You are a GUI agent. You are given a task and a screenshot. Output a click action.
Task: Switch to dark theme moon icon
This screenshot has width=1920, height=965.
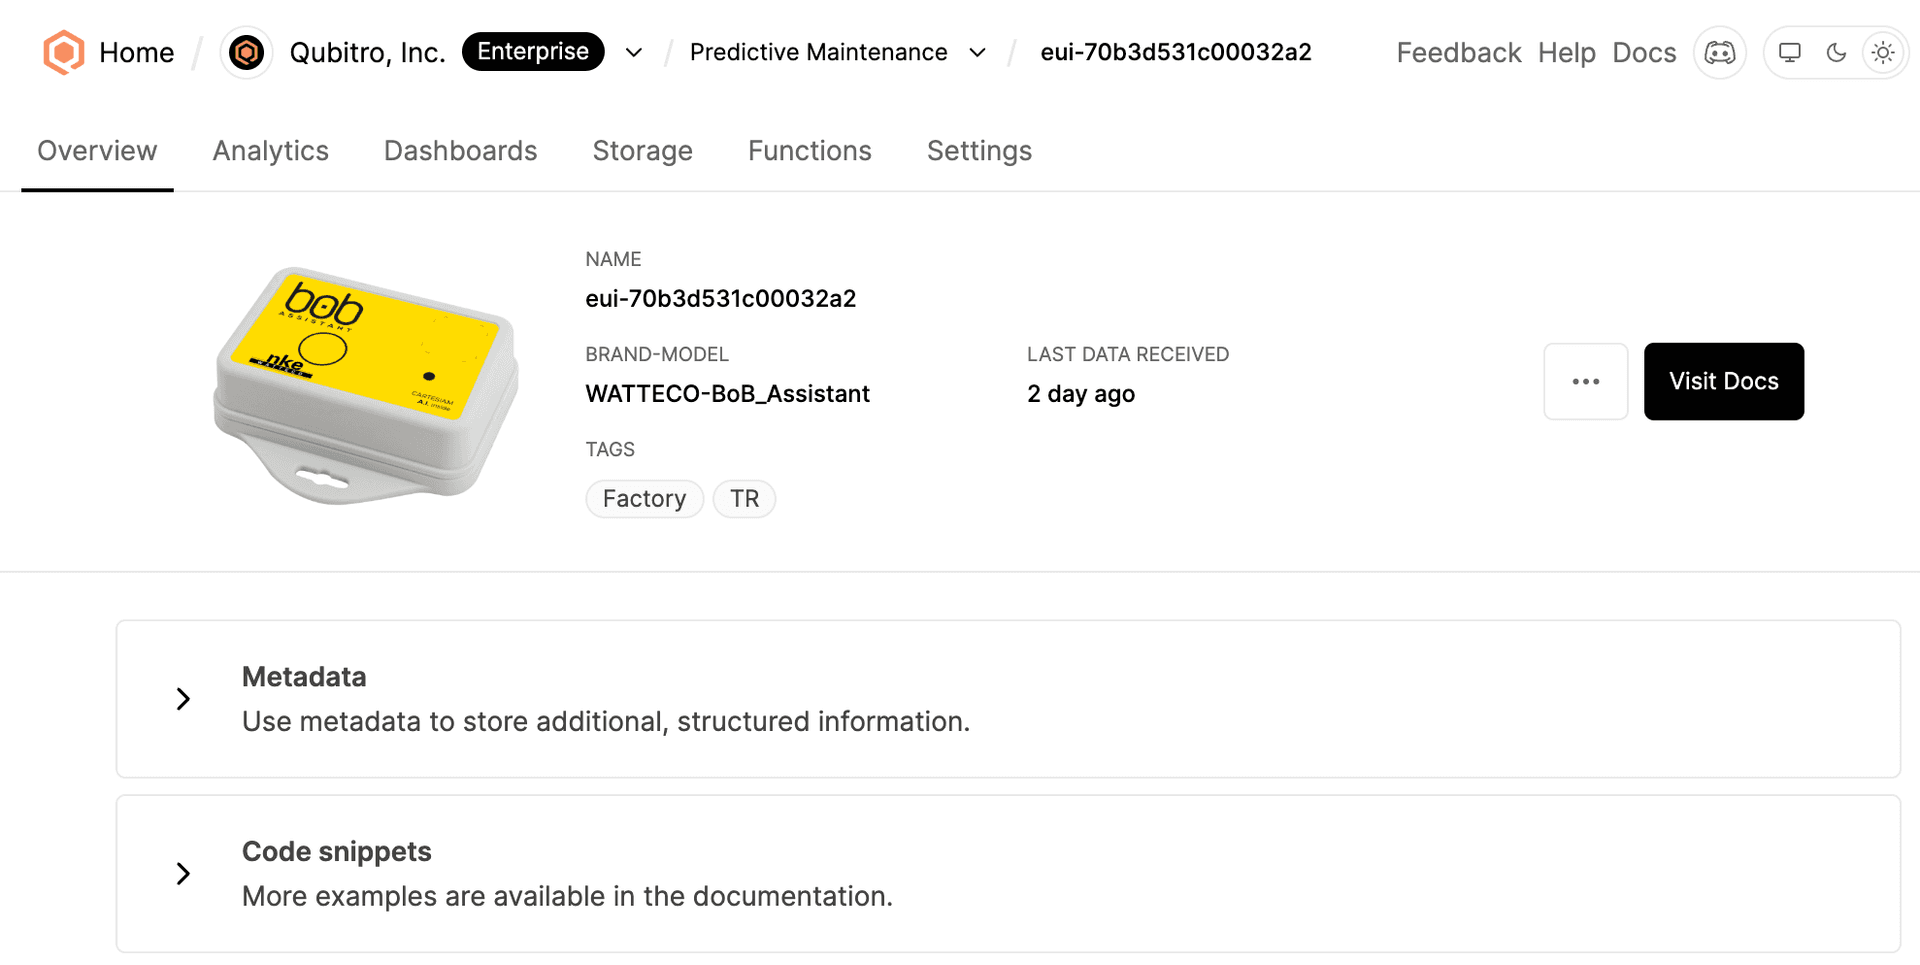pyautogui.click(x=1836, y=52)
